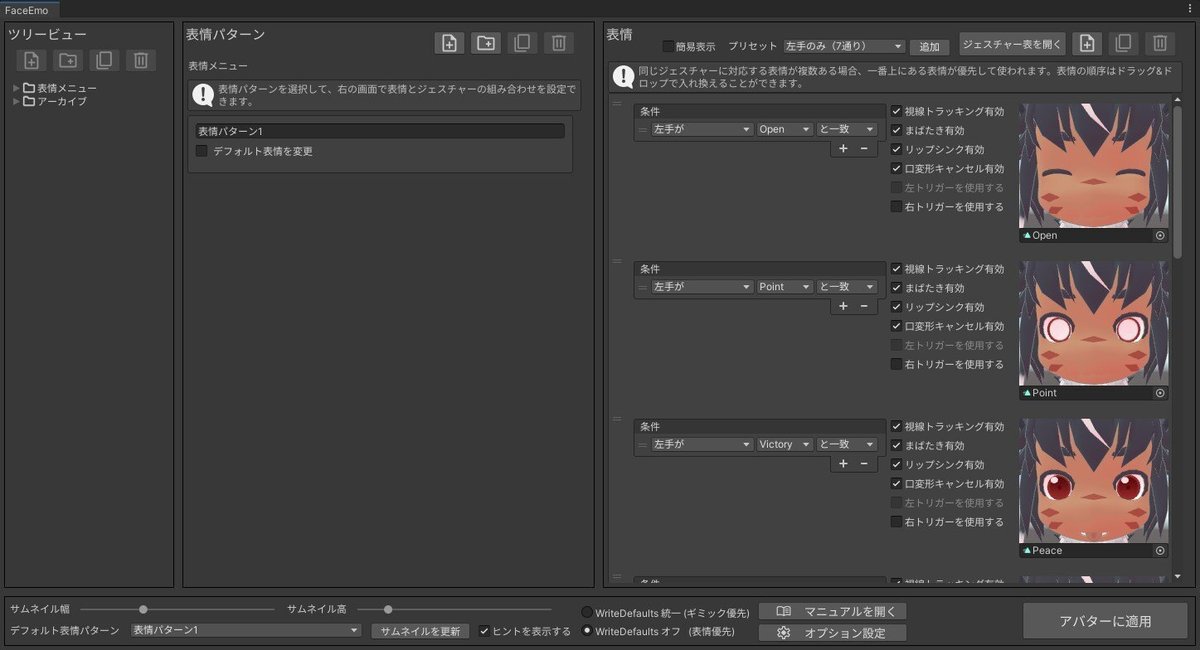
Task: Select WriteDefaults 統一 radio button
Action: tap(587, 611)
